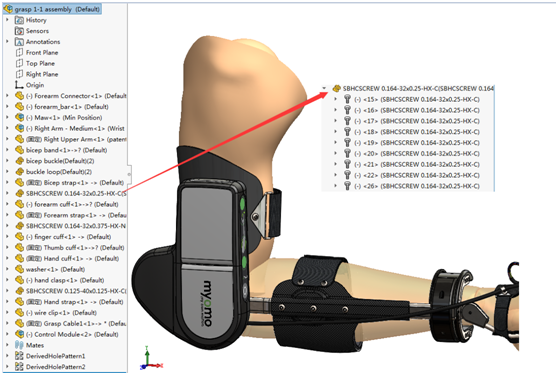Click the Origin icon

(19, 85)
